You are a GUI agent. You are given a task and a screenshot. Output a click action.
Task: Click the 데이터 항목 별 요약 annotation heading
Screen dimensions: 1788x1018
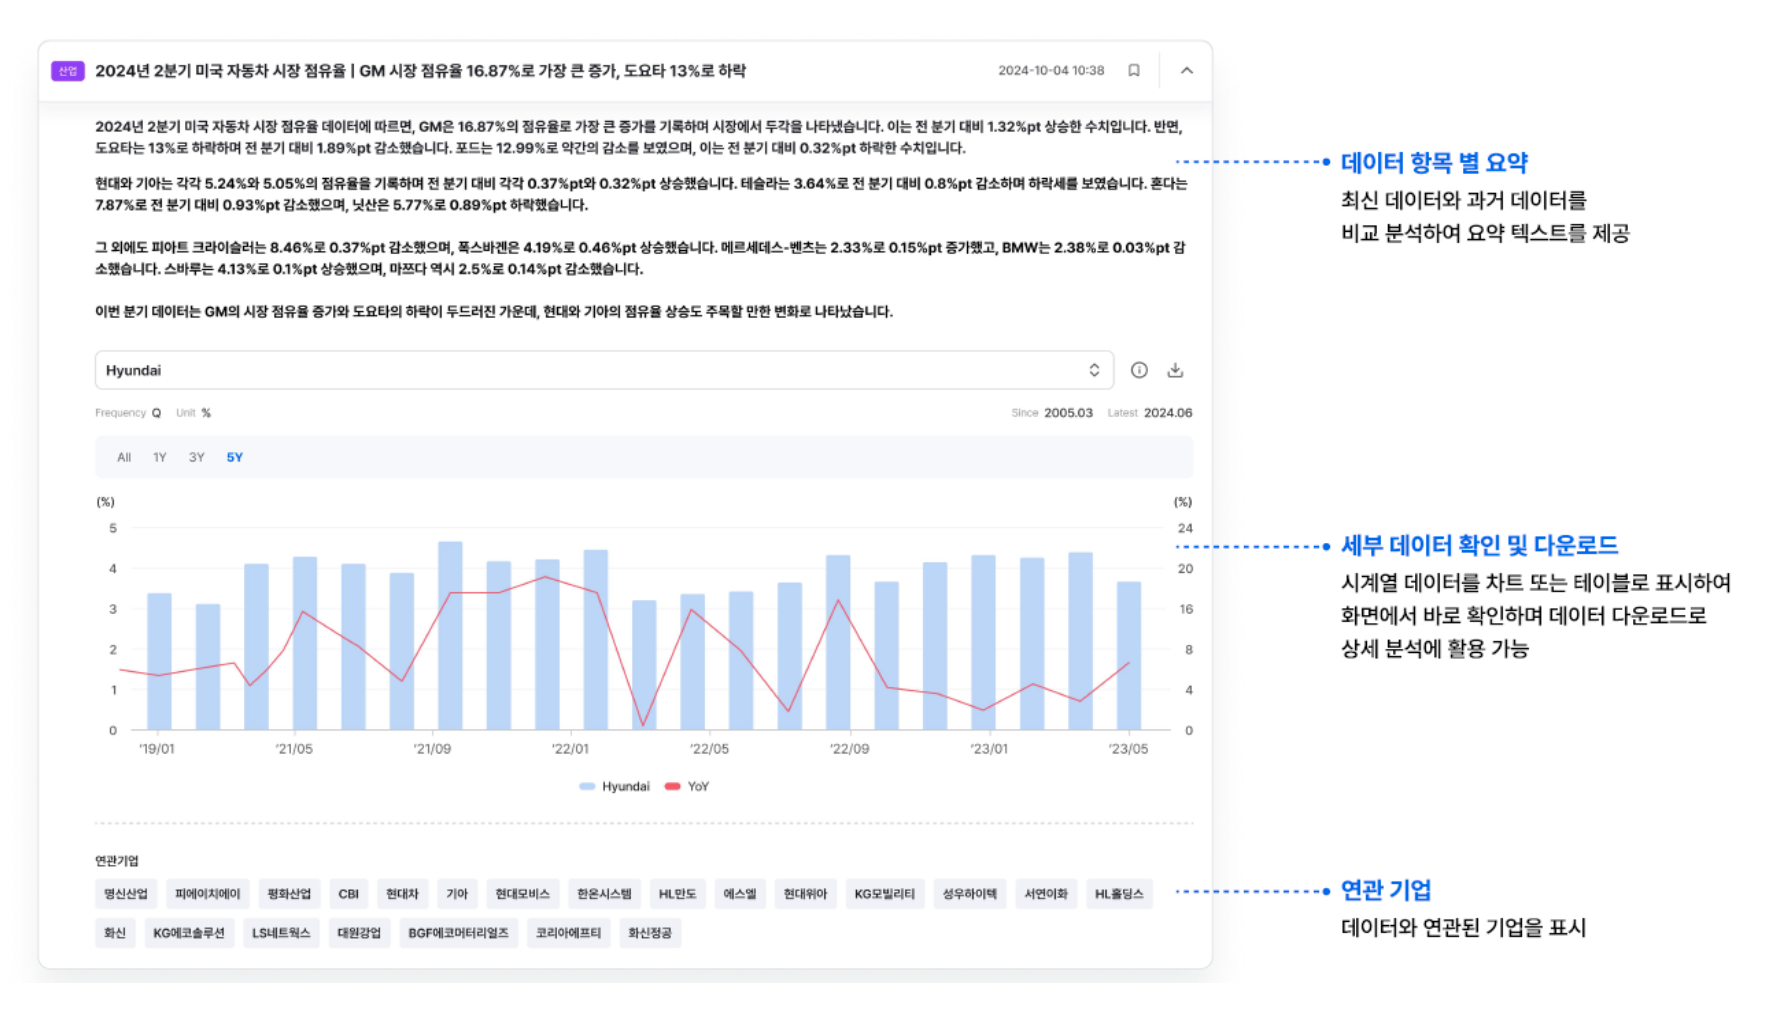(x=1434, y=162)
